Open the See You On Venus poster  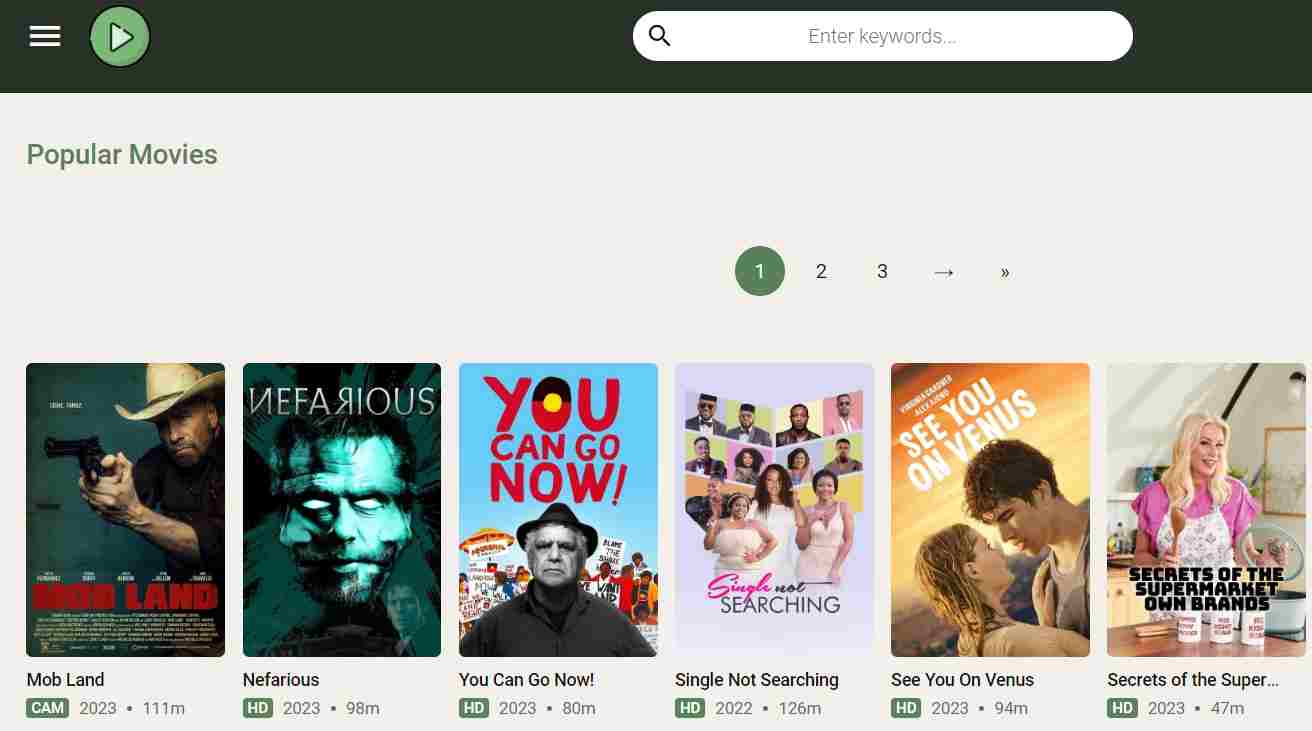point(990,510)
